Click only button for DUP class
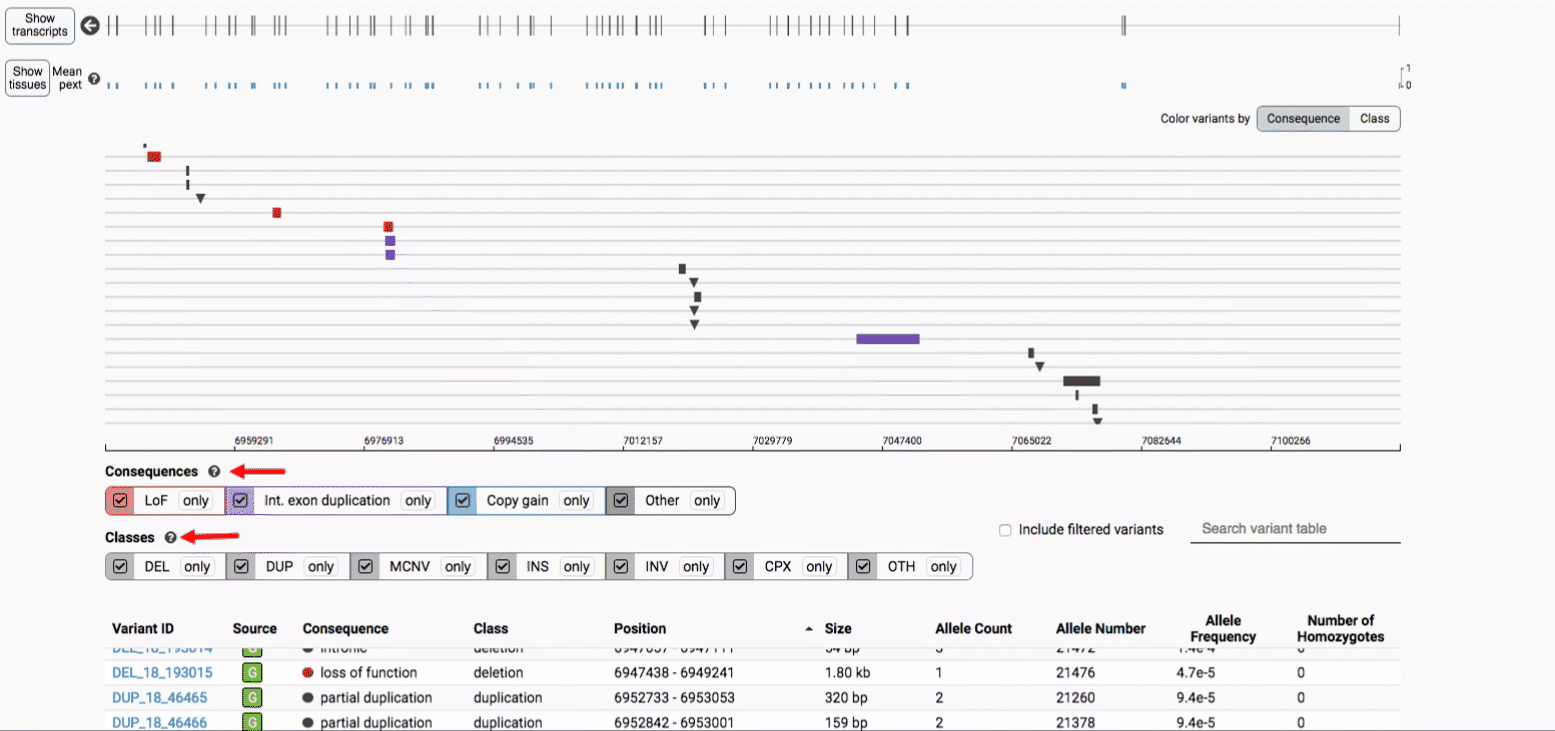The image size is (1555, 731). [320, 567]
